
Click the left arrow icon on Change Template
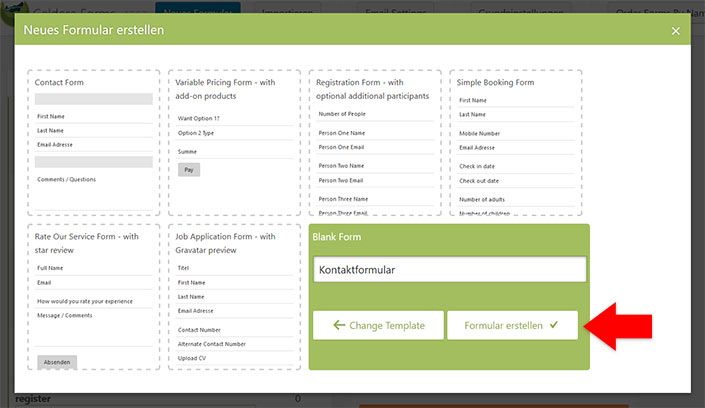tap(339, 325)
